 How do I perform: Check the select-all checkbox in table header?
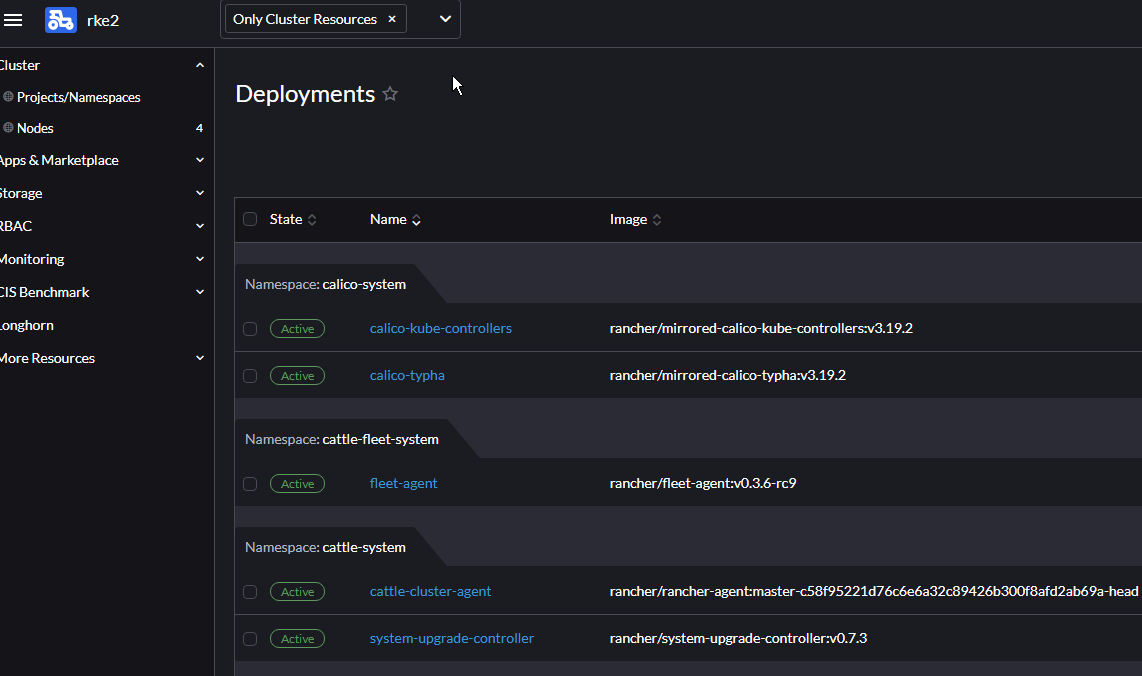point(250,218)
